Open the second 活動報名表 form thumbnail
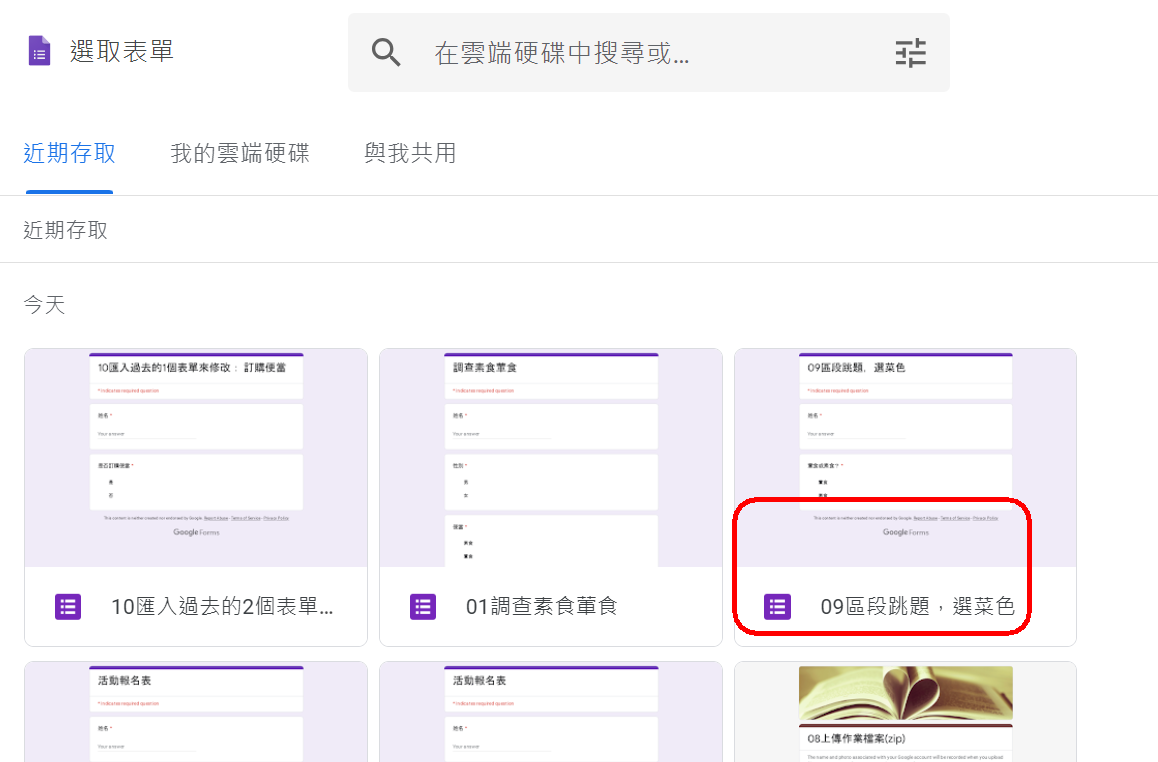 pyautogui.click(x=551, y=712)
